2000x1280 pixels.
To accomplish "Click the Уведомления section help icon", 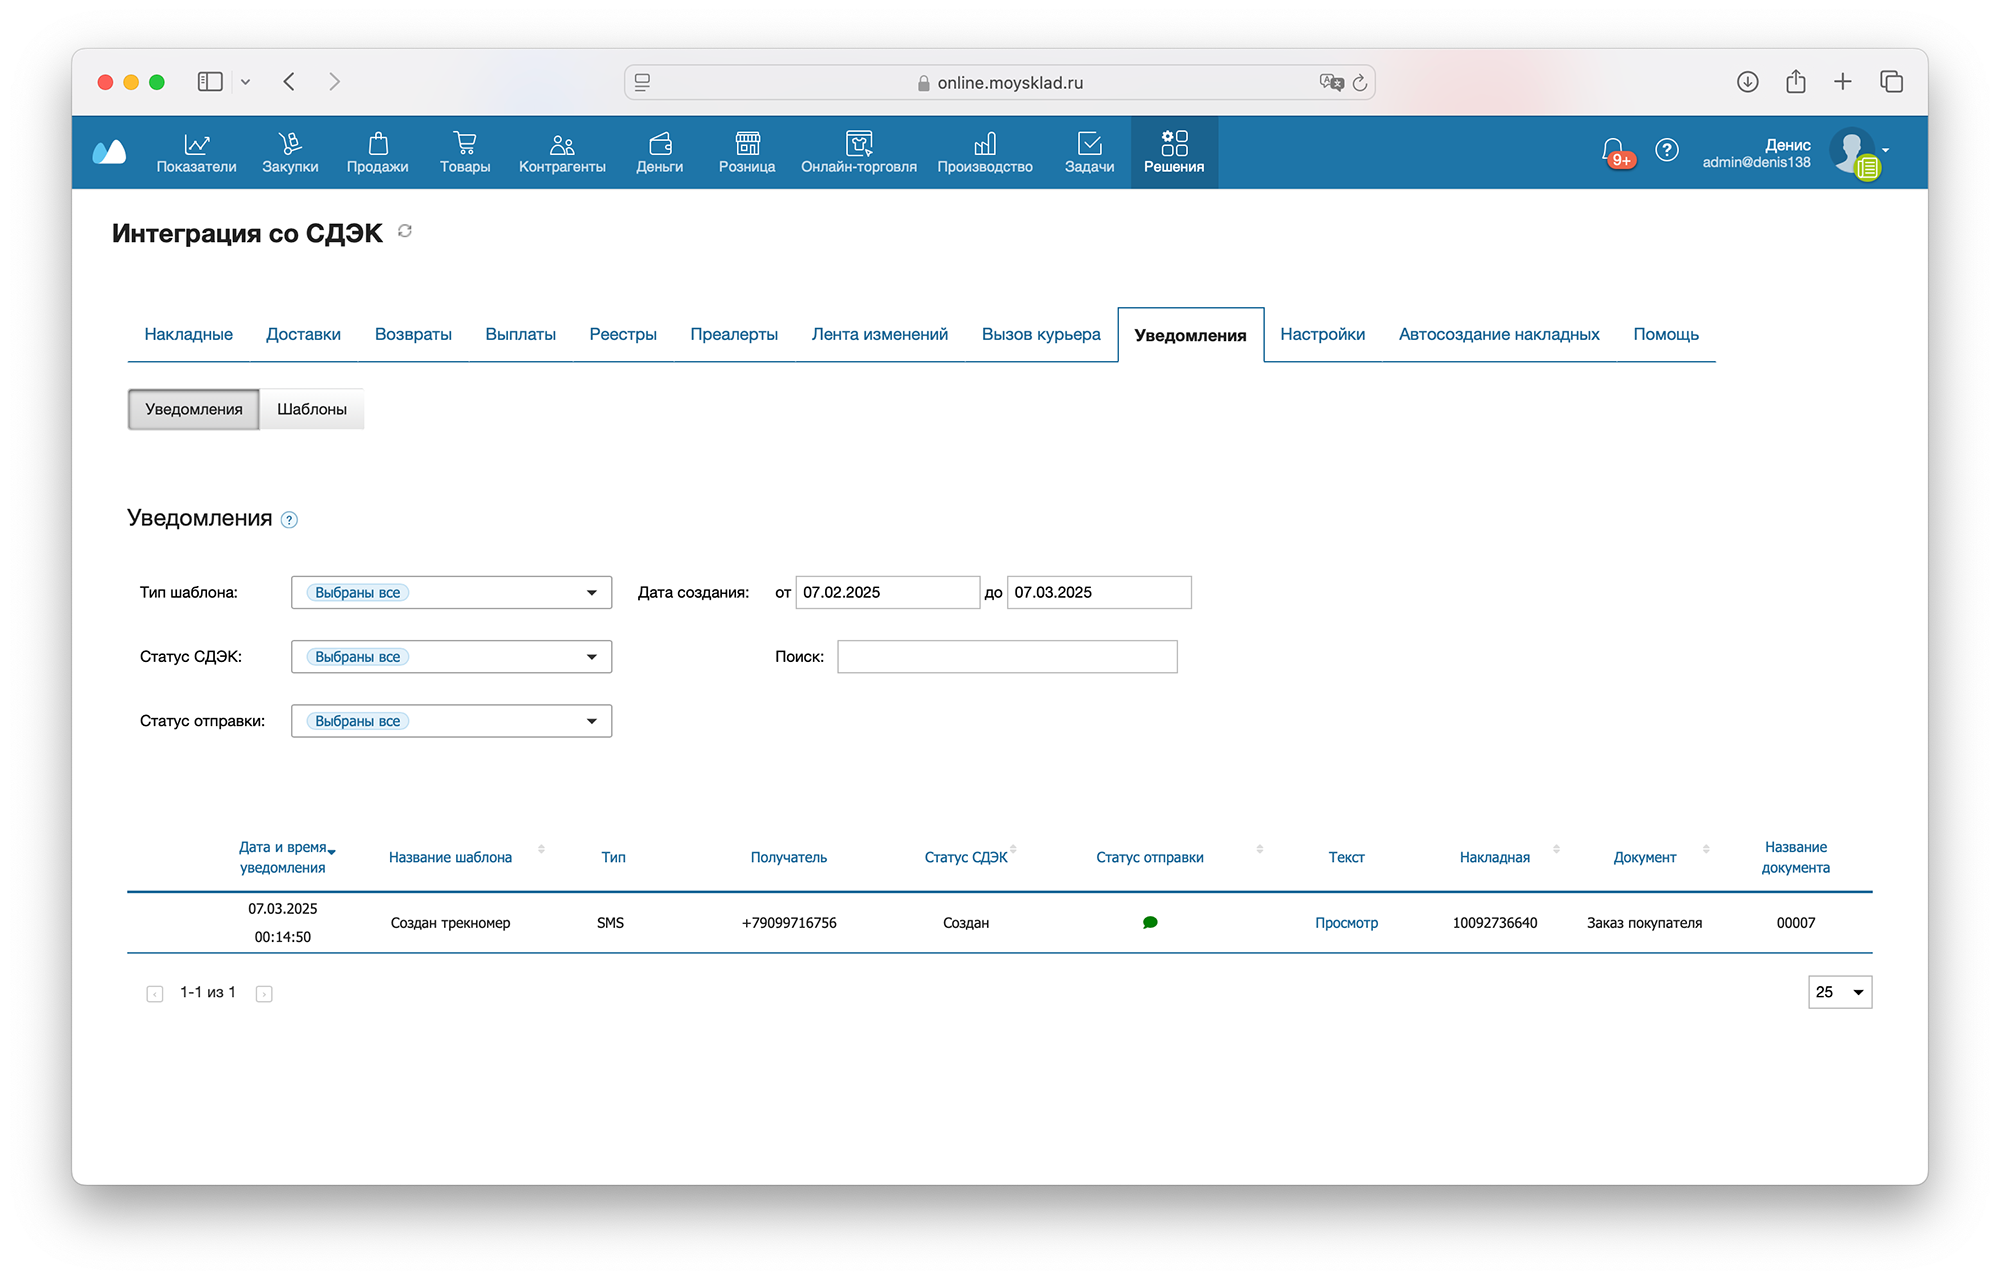I will [289, 520].
